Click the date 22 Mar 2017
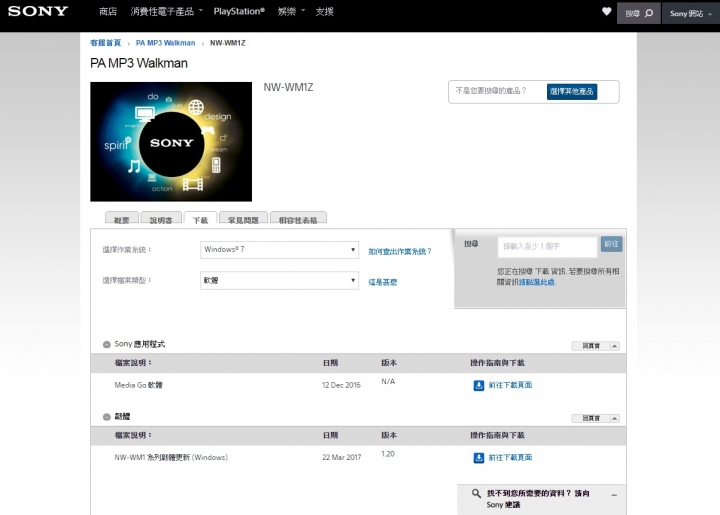The height and width of the screenshot is (515, 720). pos(342,458)
